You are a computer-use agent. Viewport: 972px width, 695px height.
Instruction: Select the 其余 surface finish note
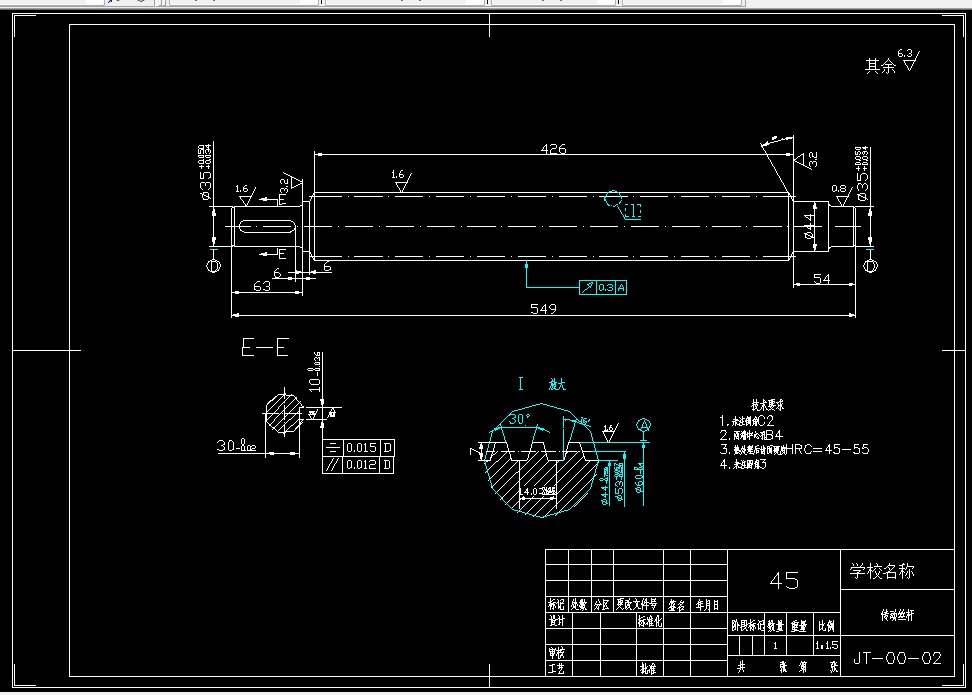click(880, 66)
